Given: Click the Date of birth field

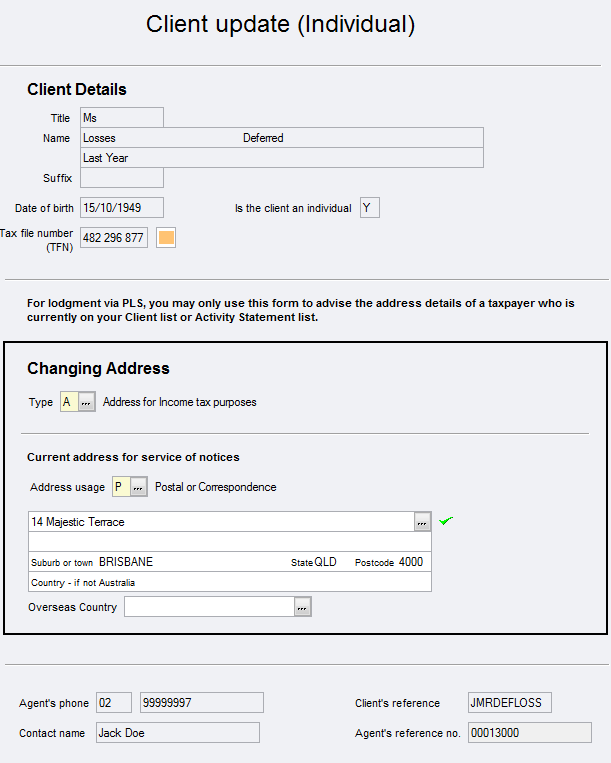Looking at the screenshot, I should 121,208.
